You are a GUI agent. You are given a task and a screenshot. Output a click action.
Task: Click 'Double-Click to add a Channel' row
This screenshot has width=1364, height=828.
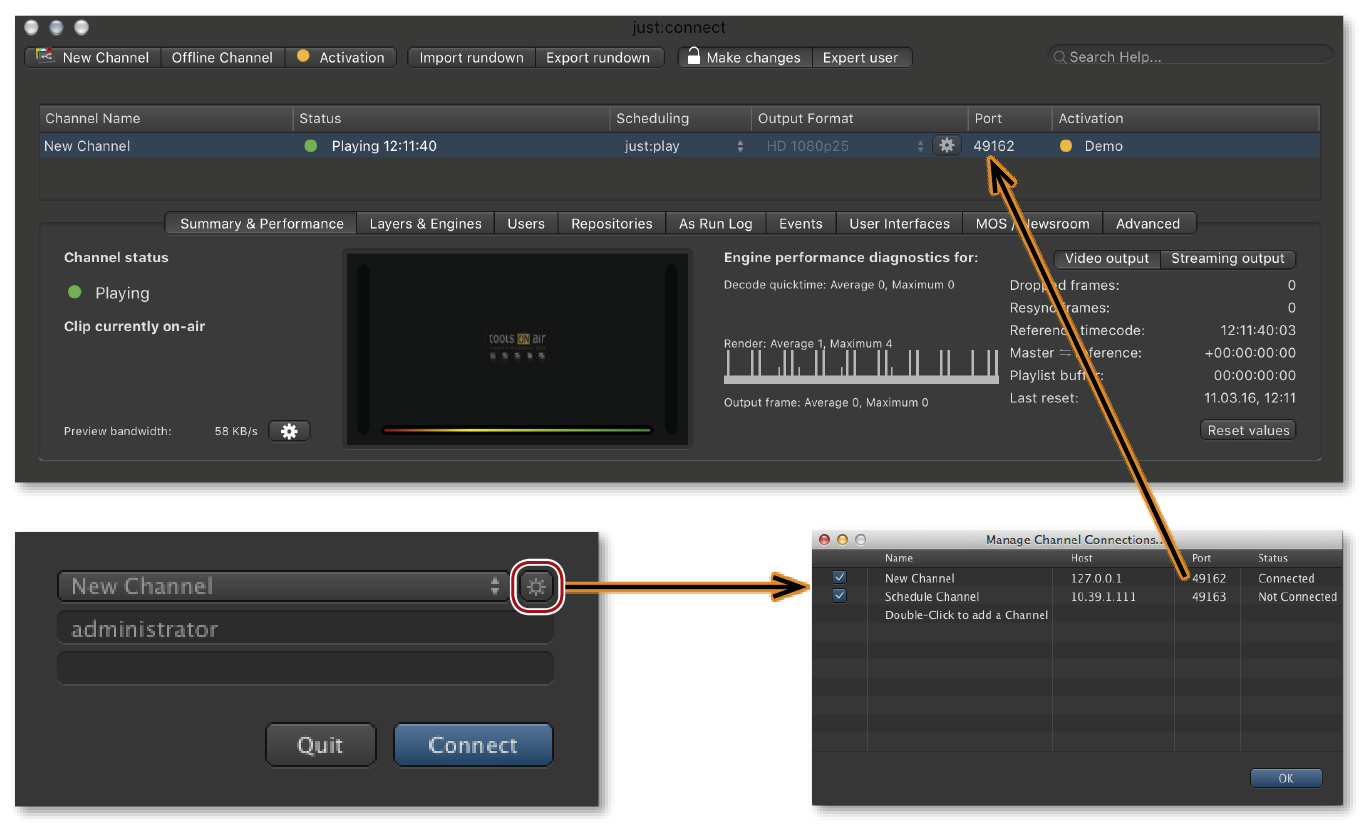coord(966,615)
